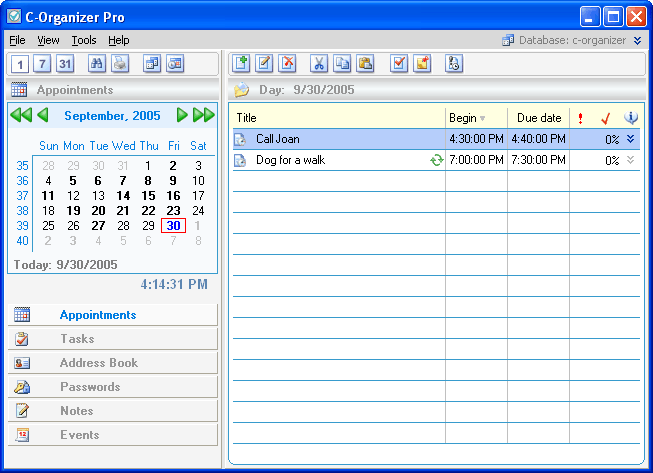
Task: Click the 7:30:00 PM due date cell
Action: [538, 160]
